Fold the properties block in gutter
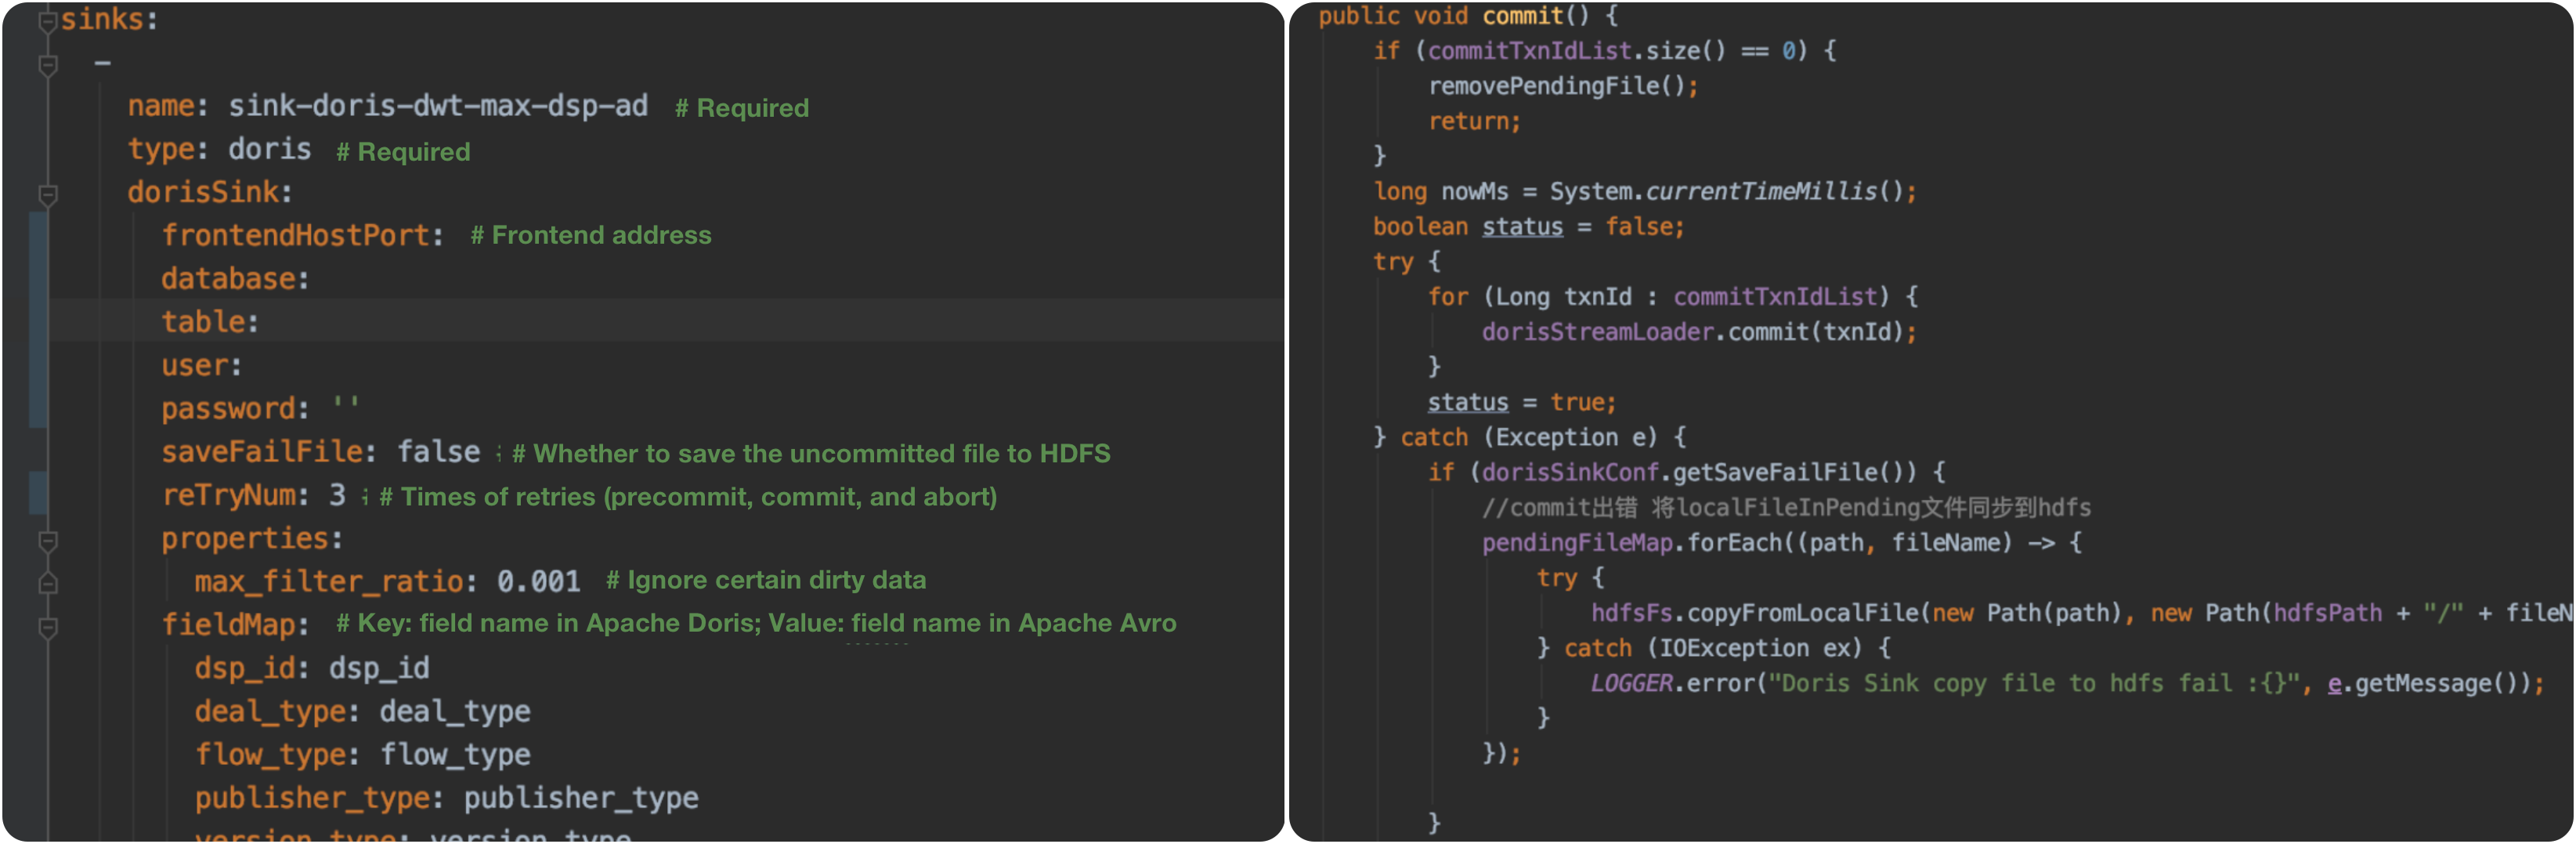Image resolution: width=2576 pixels, height=844 pixels. pyautogui.click(x=47, y=541)
